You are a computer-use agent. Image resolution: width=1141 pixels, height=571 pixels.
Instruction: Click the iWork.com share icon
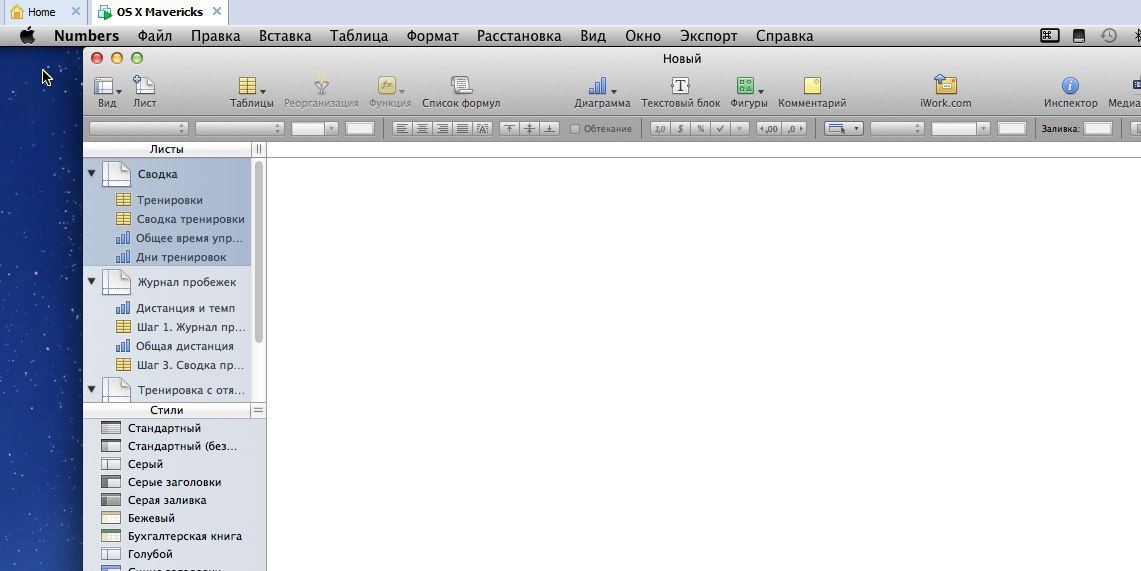pyautogui.click(x=945, y=85)
